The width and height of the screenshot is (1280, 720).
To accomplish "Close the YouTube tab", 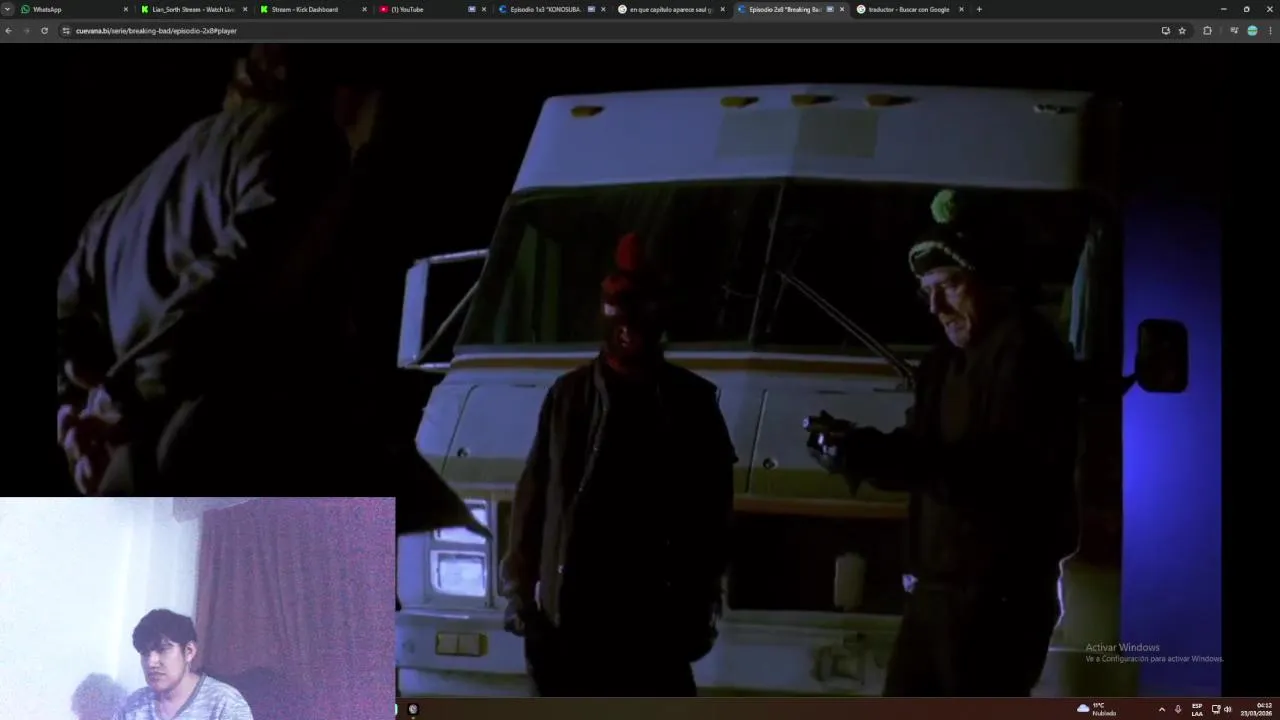I will click(484, 9).
